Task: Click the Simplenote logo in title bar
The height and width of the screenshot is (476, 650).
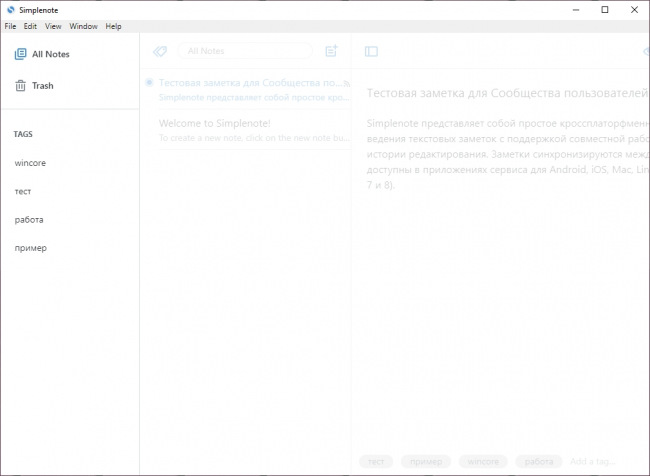Action: pos(10,10)
